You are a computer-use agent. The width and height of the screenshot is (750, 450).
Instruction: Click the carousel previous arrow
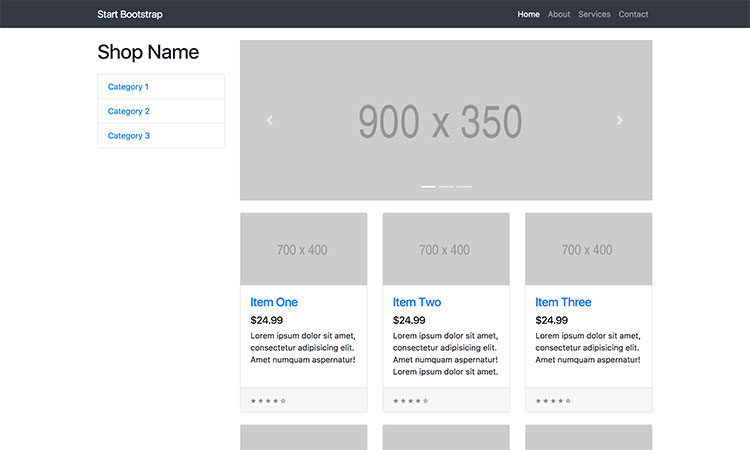coord(270,120)
